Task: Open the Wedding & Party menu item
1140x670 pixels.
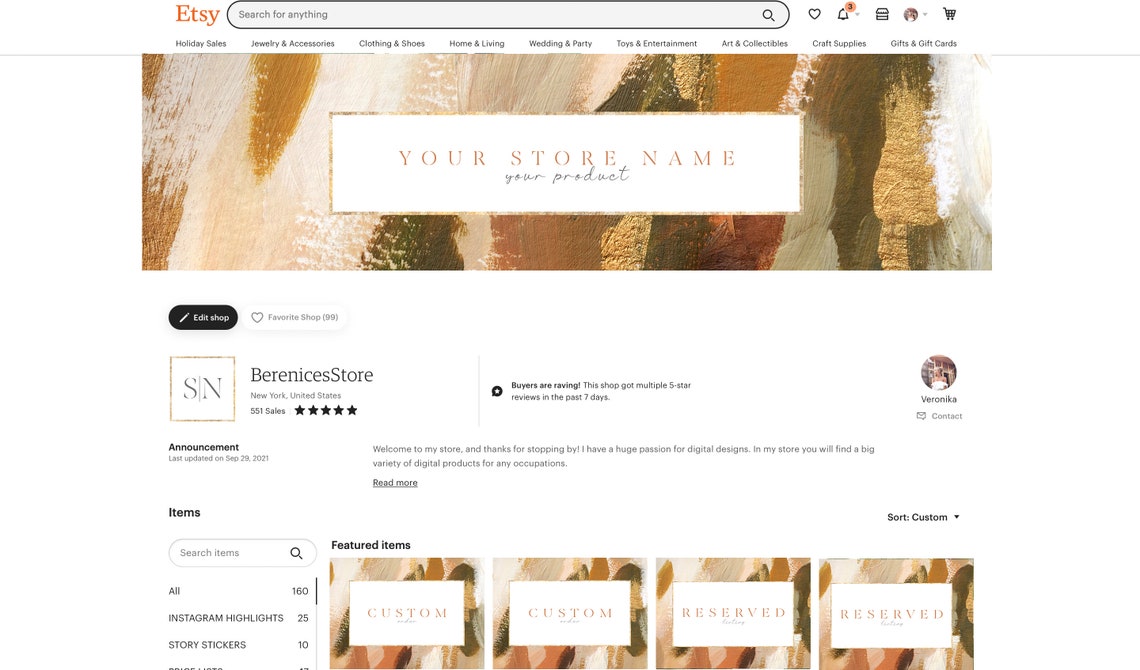Action: [x=559, y=41]
